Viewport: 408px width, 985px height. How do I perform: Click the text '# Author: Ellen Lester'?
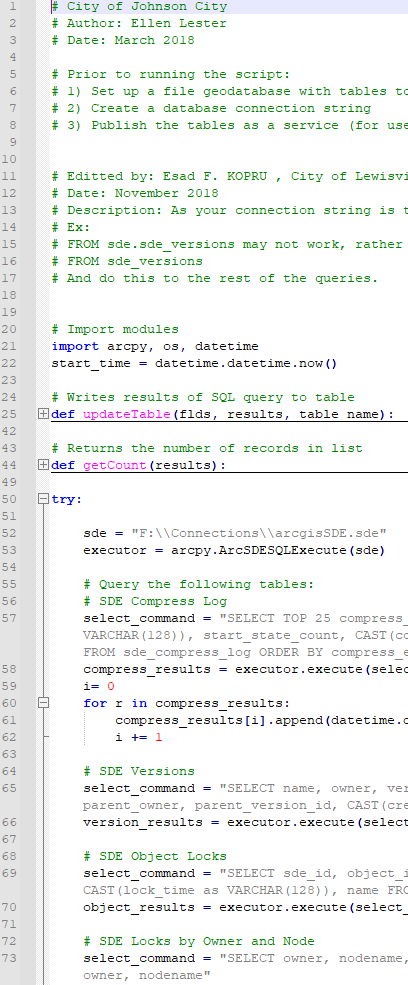pos(140,24)
